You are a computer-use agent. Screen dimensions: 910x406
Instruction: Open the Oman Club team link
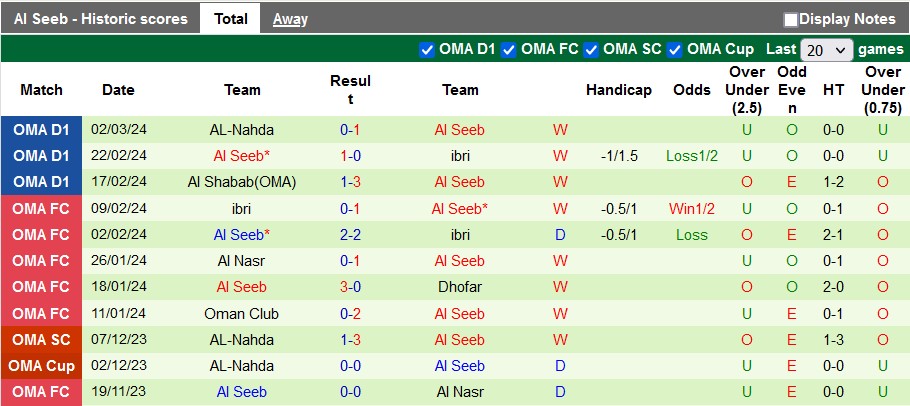point(242,313)
